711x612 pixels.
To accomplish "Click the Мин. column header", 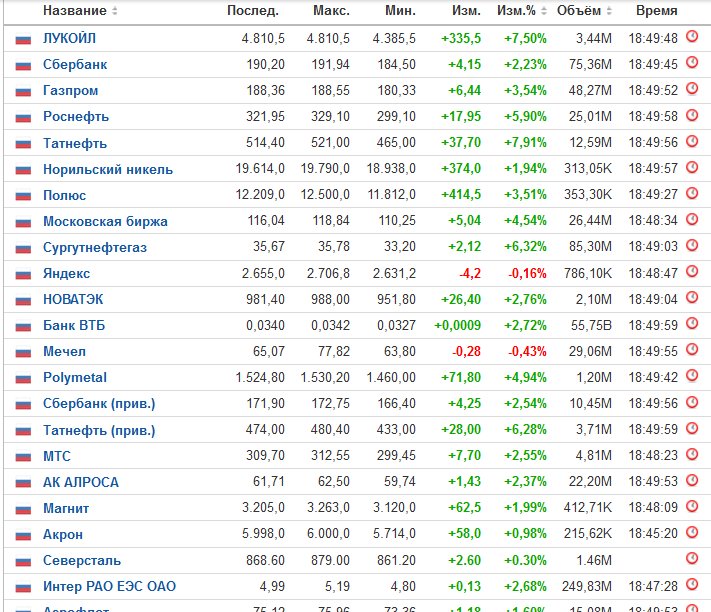I will point(400,10).
